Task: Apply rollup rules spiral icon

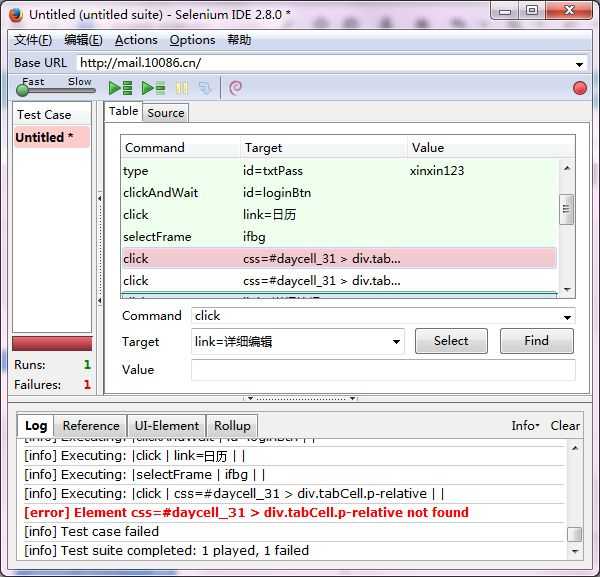Action: [235, 88]
